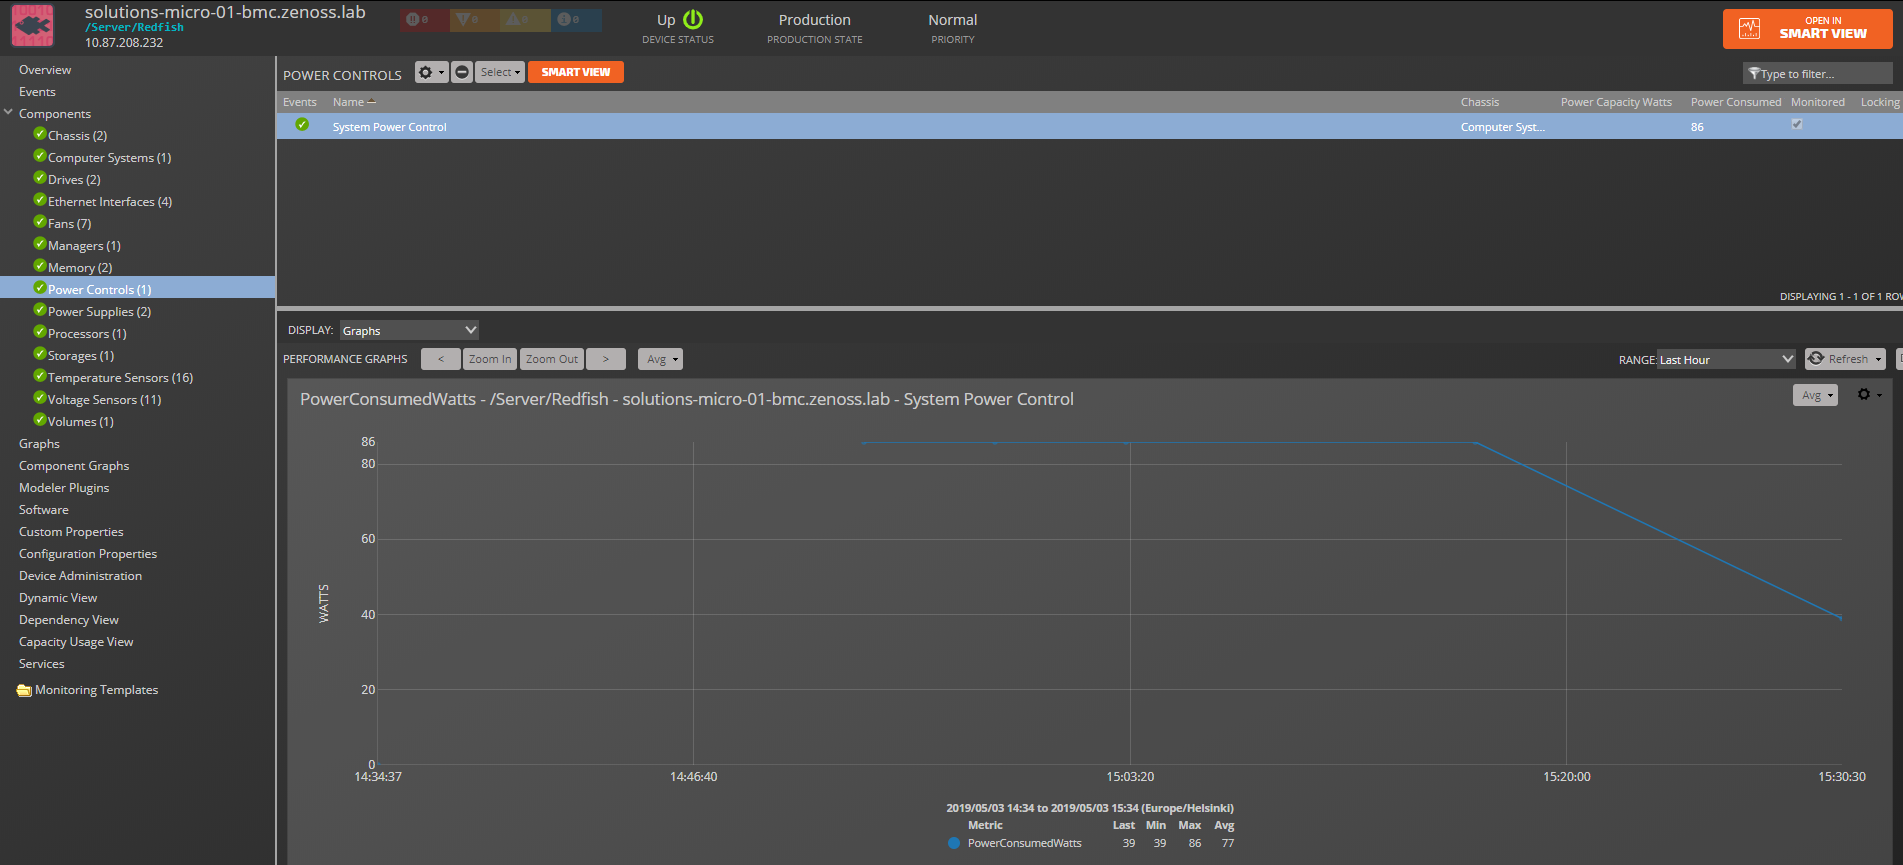The image size is (1903, 865).
Task: Open the Software page
Action: point(44,510)
